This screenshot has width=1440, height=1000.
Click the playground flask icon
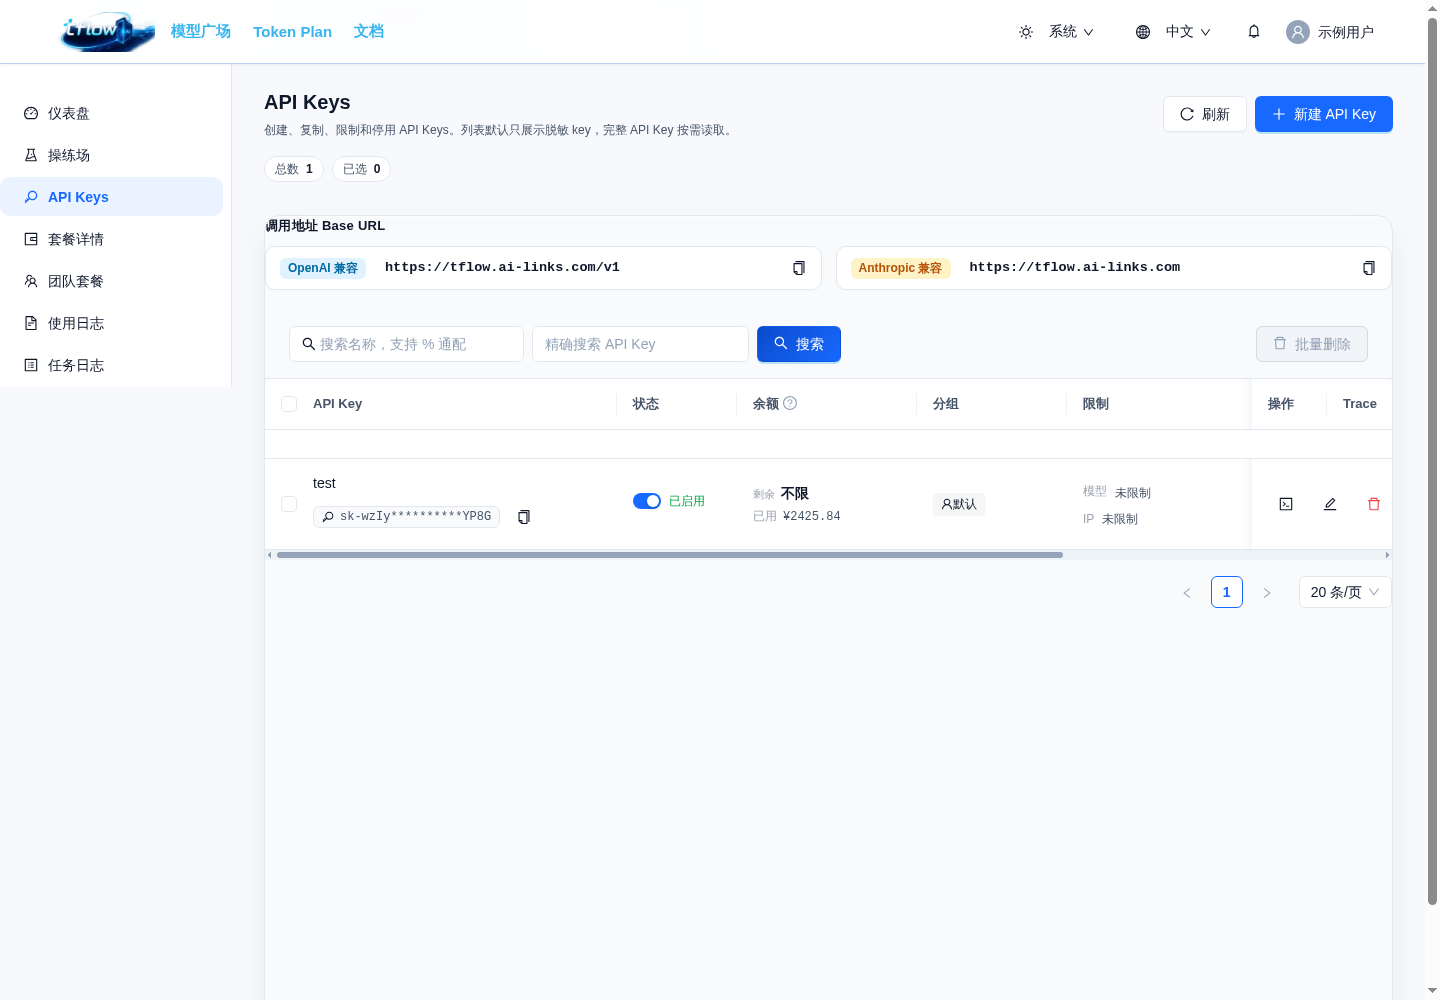point(31,155)
